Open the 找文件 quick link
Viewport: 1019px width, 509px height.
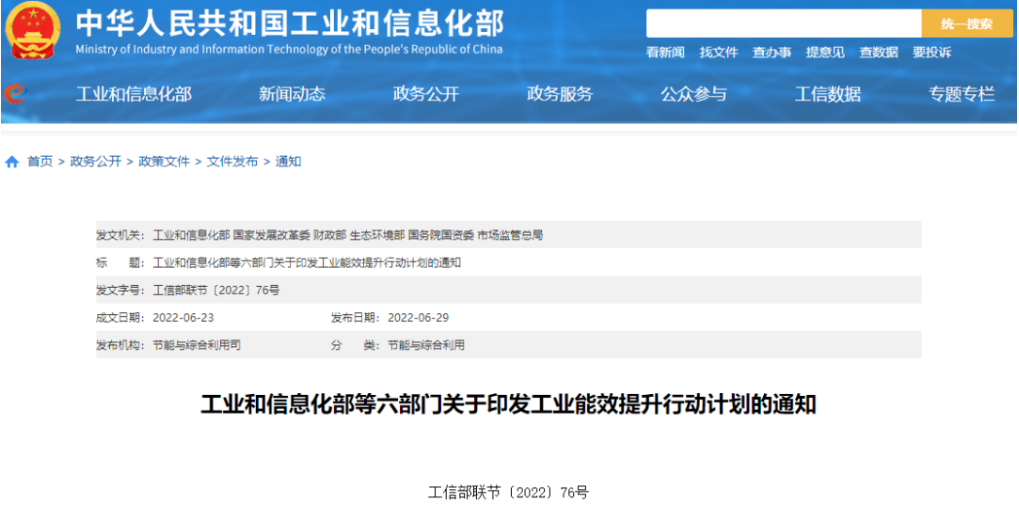(718, 52)
